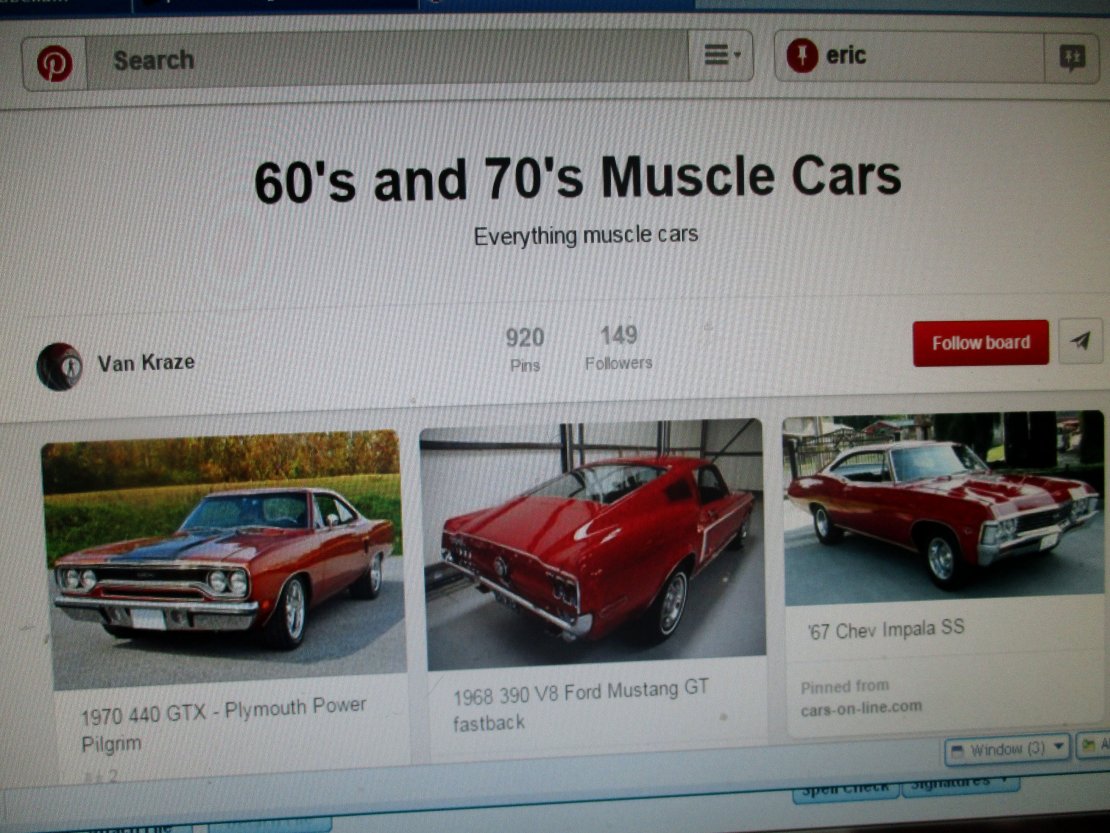
Task: Click the 'Pinned from' label
Action: (x=845, y=686)
